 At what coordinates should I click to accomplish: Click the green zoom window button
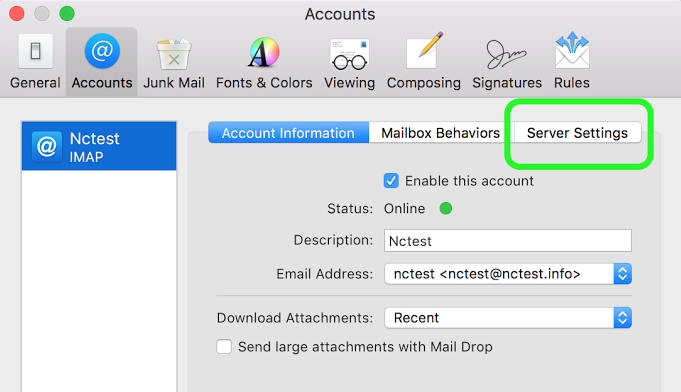(67, 13)
